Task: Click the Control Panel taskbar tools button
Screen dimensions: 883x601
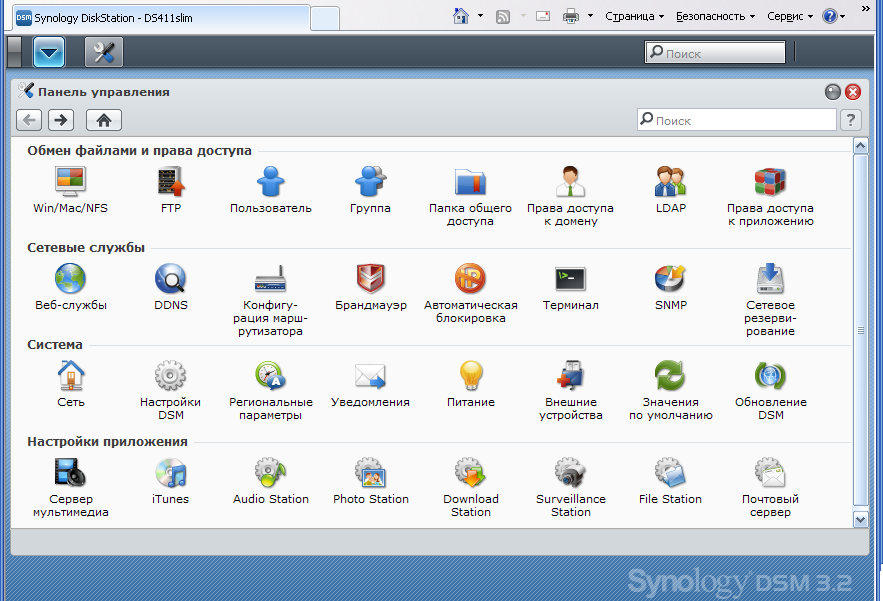Action: 104,52
